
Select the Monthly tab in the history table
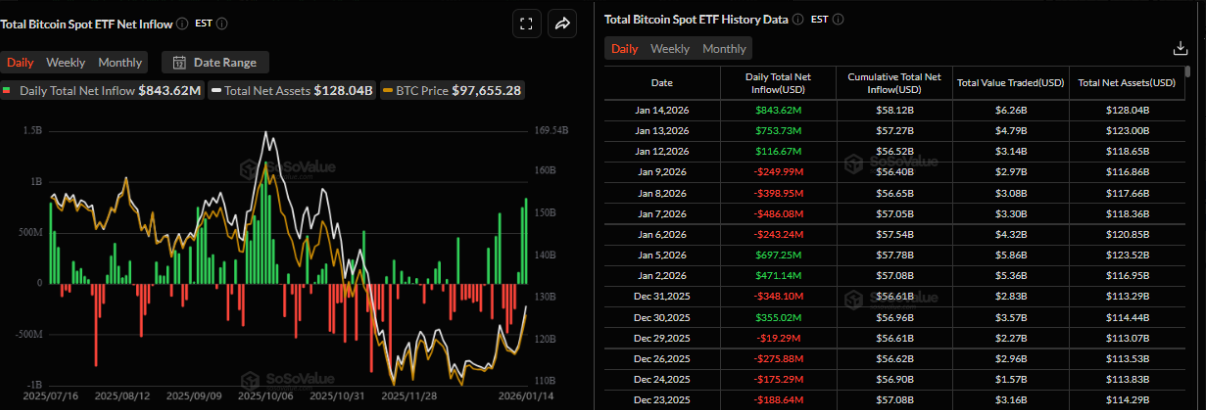point(724,48)
